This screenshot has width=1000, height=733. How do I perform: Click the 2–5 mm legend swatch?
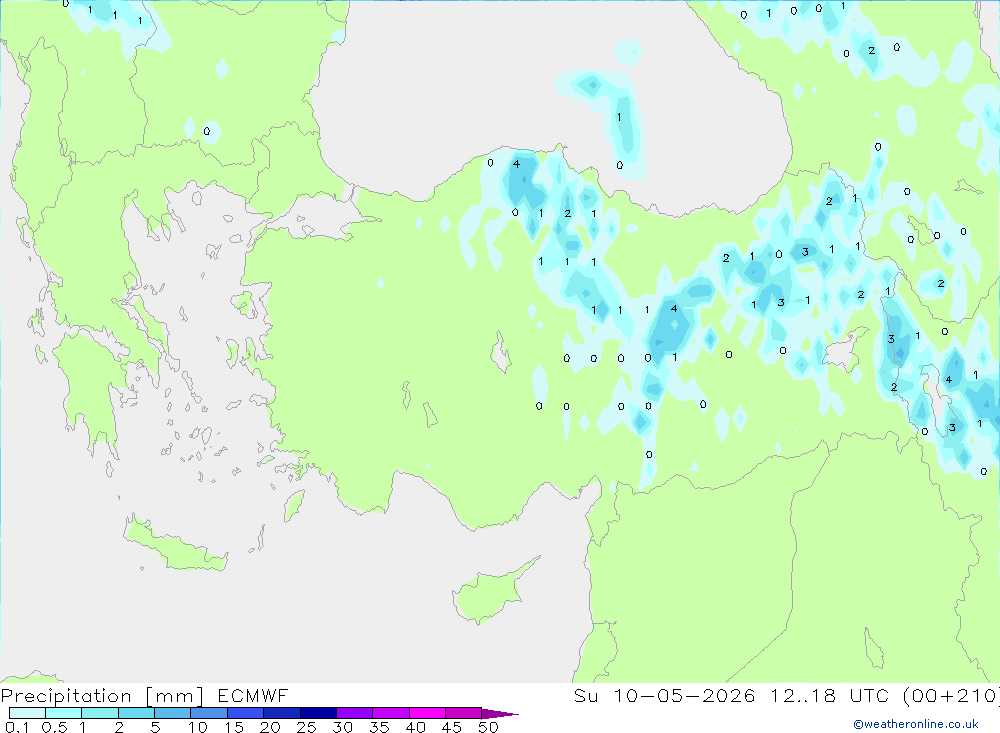(x=136, y=713)
